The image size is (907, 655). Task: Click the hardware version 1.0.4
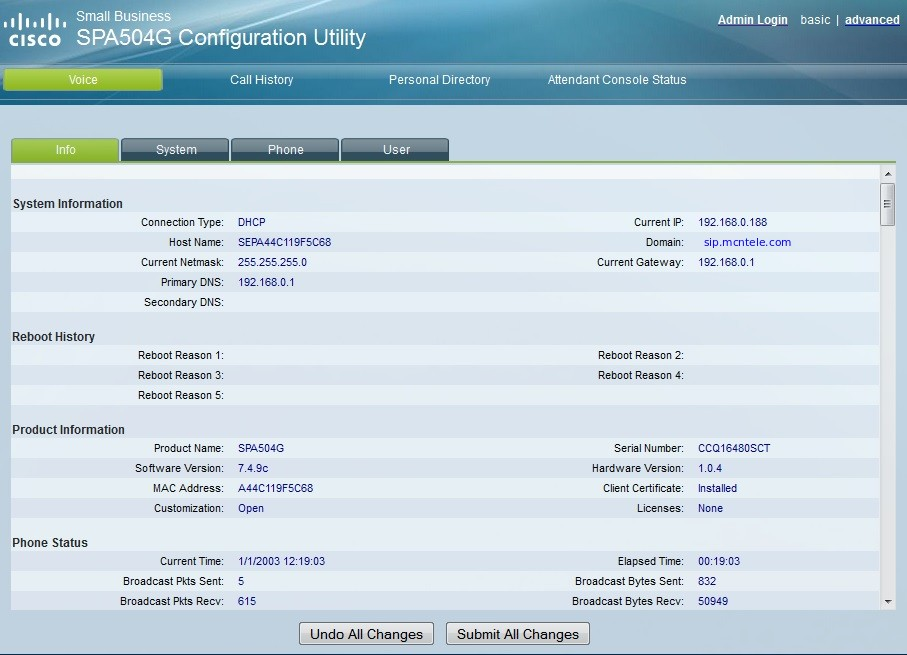point(710,468)
